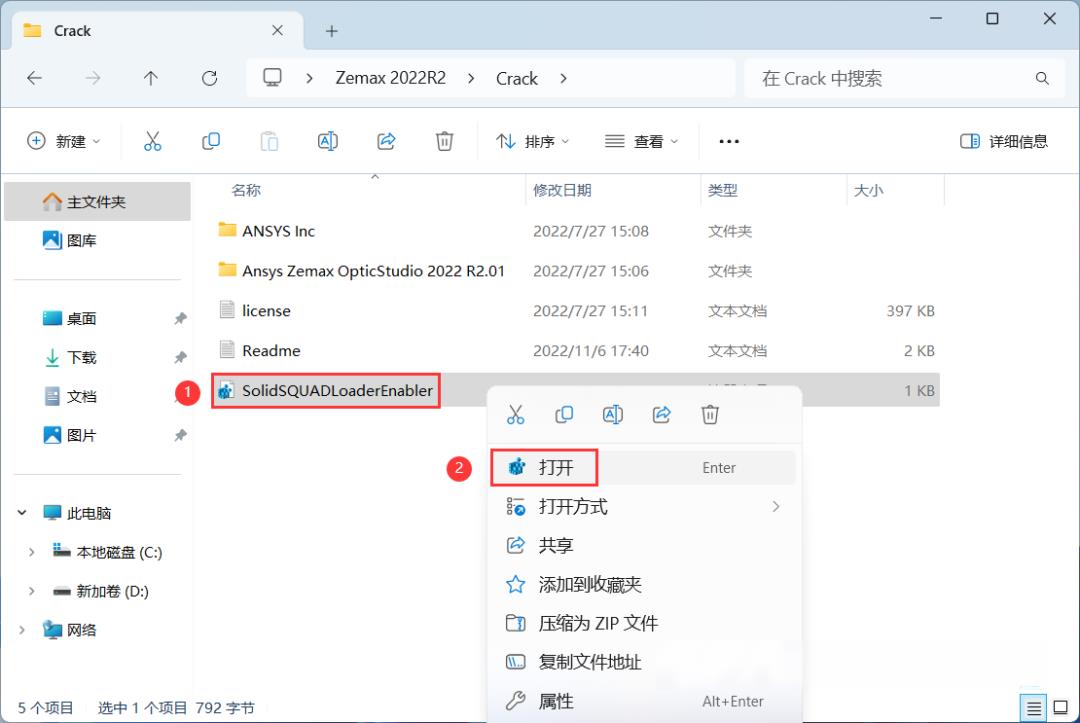Click the Cut icon in the context menu
Viewport: 1080px width, 723px height.
[515, 415]
